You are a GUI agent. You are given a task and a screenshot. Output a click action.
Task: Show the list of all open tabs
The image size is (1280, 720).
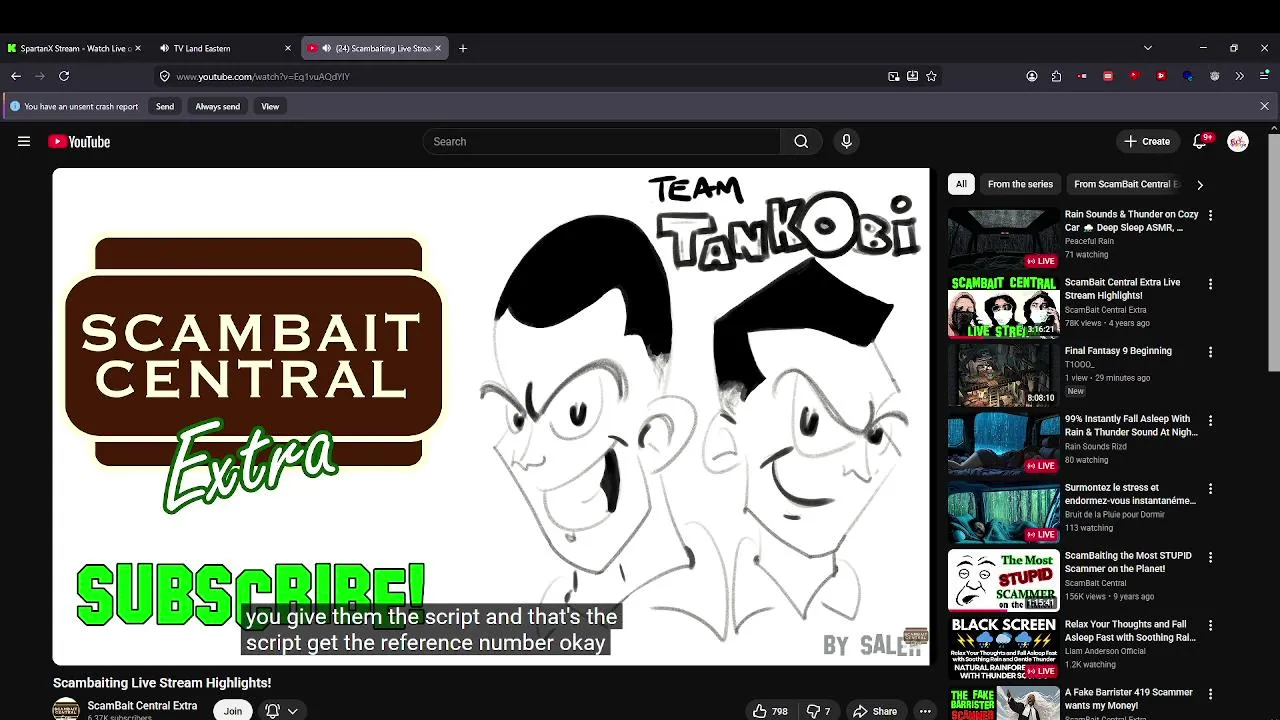tap(1148, 48)
